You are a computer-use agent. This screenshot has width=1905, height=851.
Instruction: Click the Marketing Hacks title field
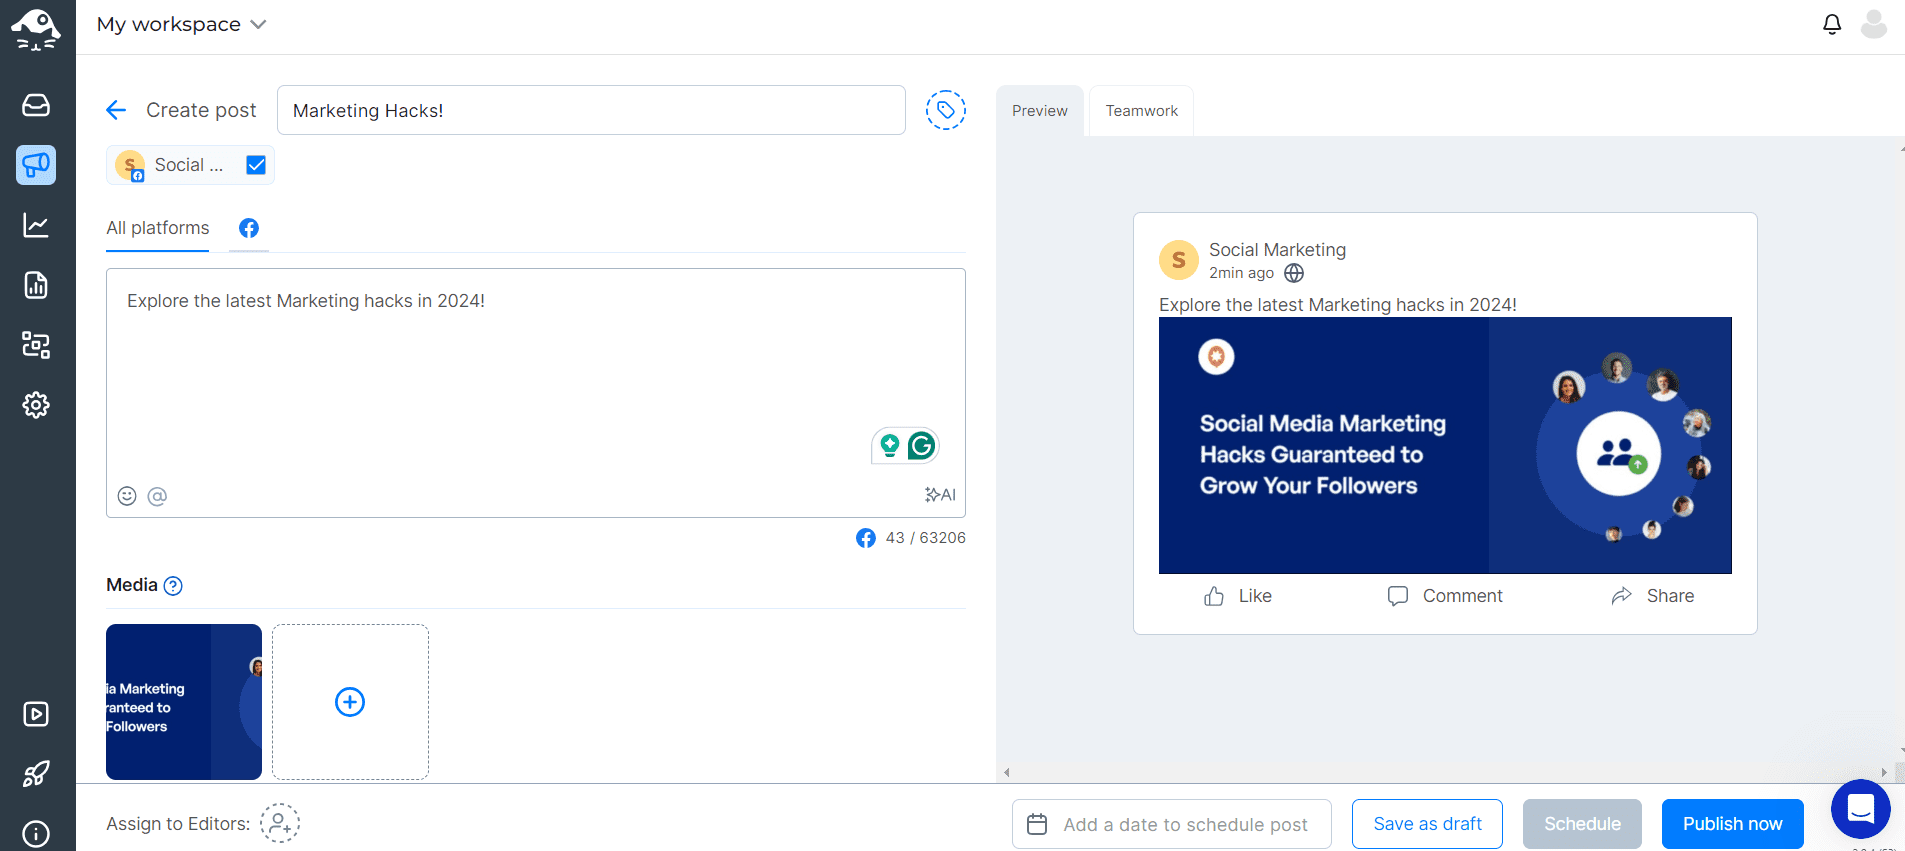pos(590,110)
